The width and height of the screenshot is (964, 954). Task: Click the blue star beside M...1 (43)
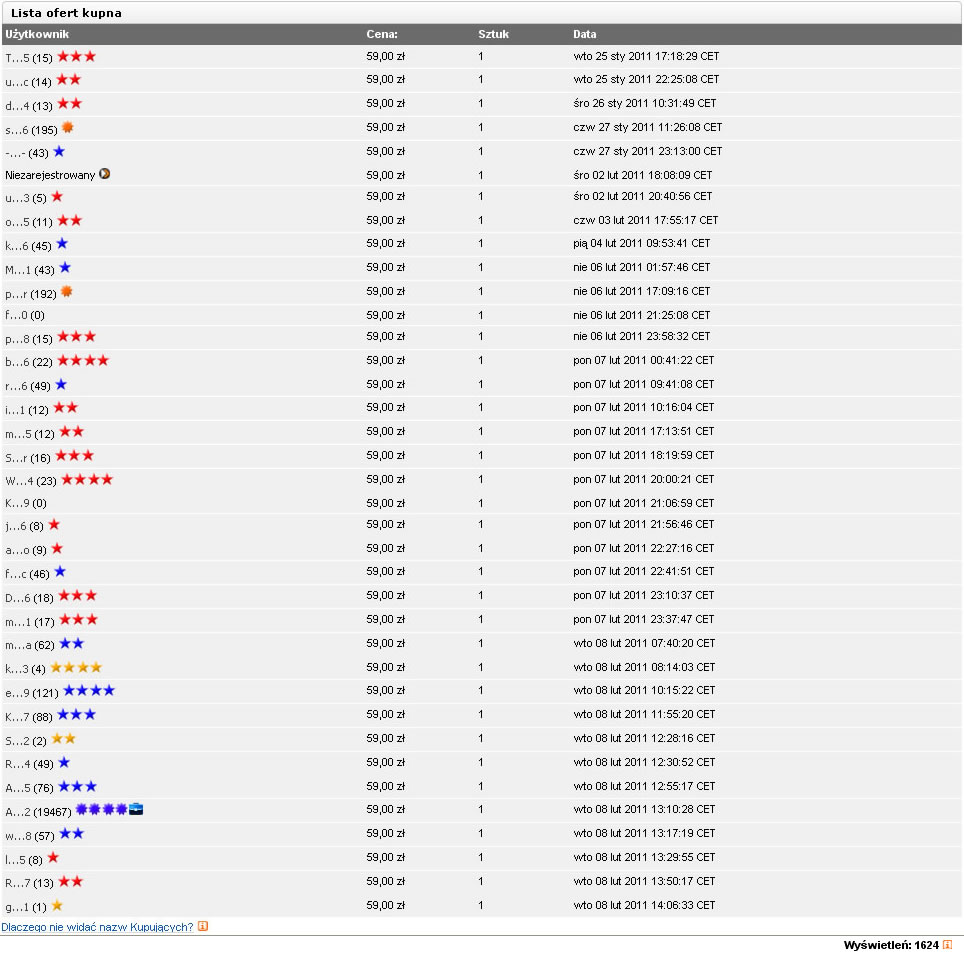tap(65, 268)
